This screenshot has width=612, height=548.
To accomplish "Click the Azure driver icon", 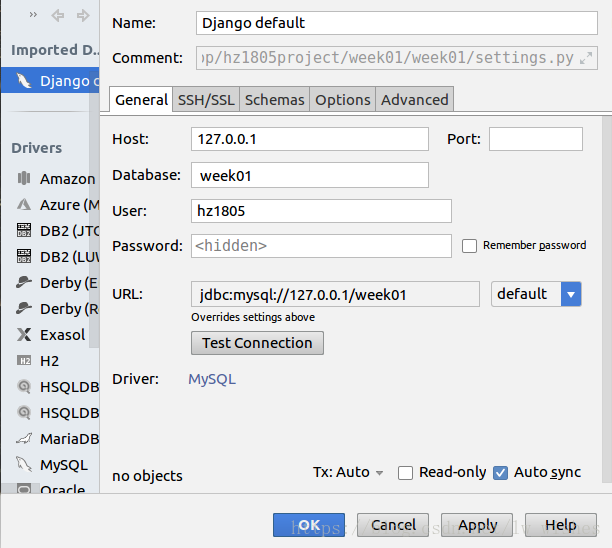I will point(24,205).
